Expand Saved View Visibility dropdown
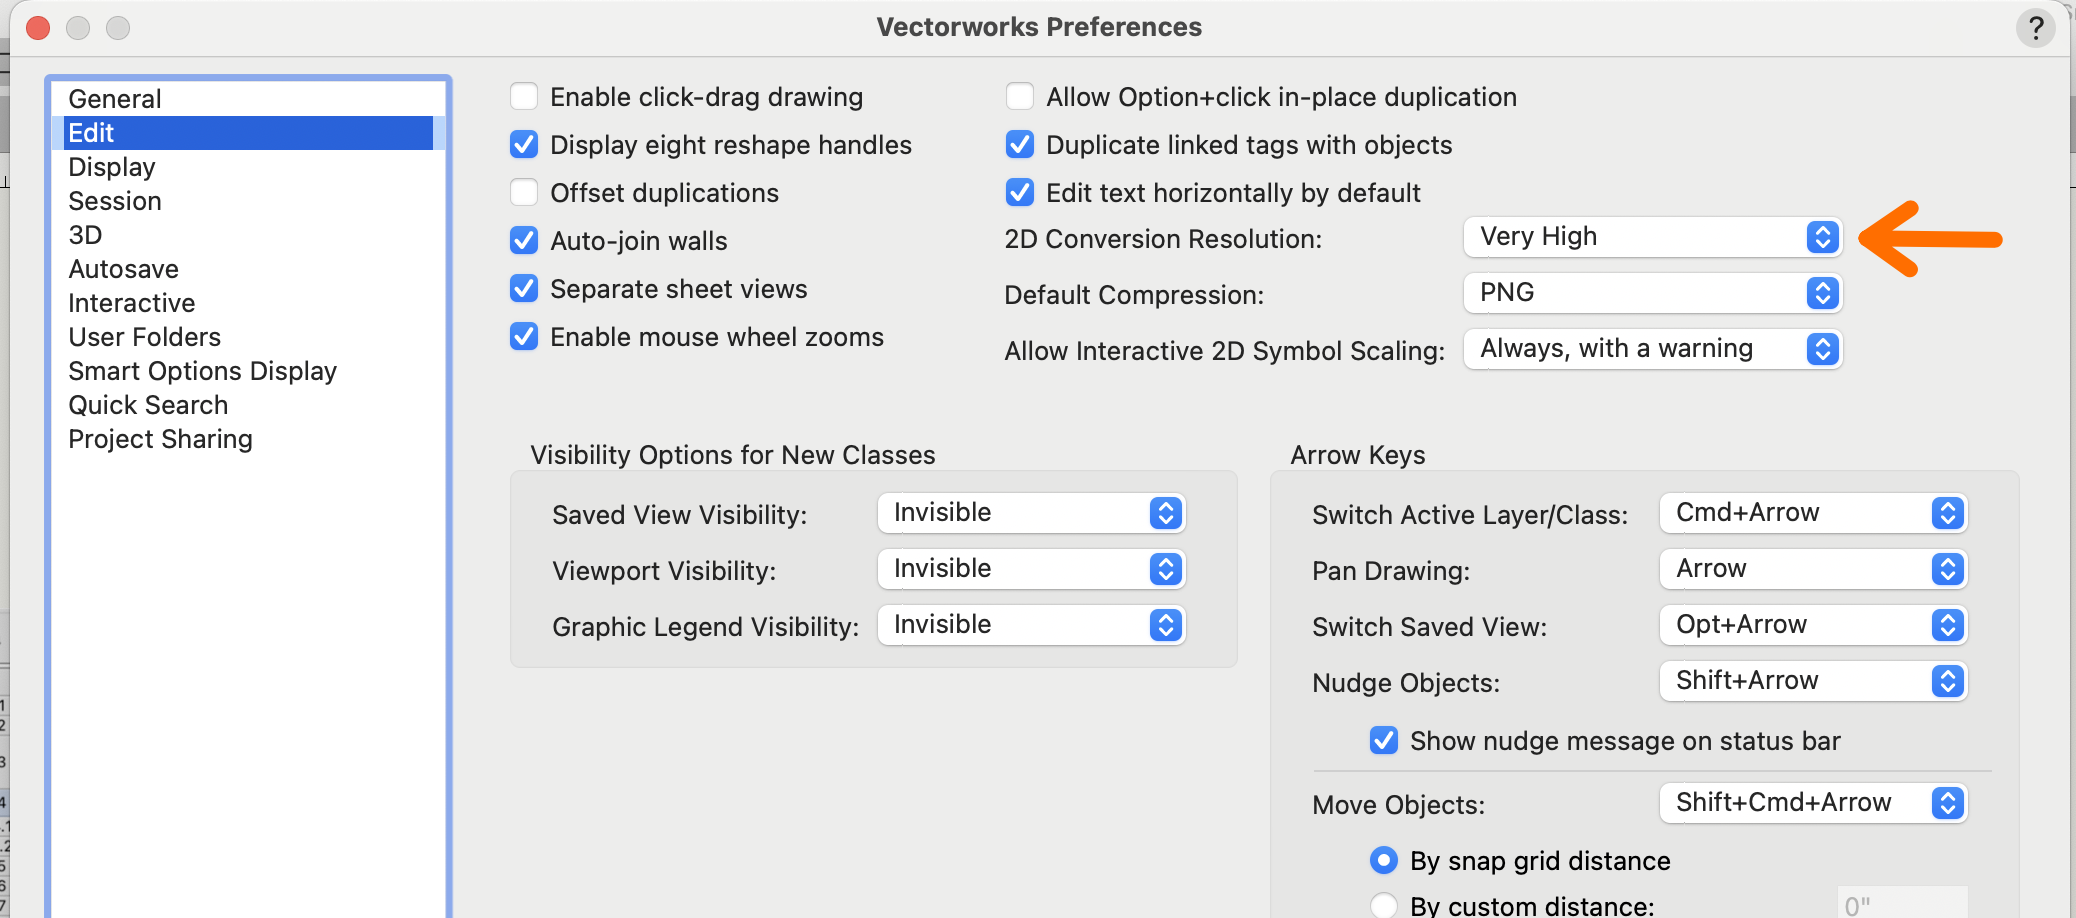Image resolution: width=2076 pixels, height=918 pixels. (x=1031, y=513)
